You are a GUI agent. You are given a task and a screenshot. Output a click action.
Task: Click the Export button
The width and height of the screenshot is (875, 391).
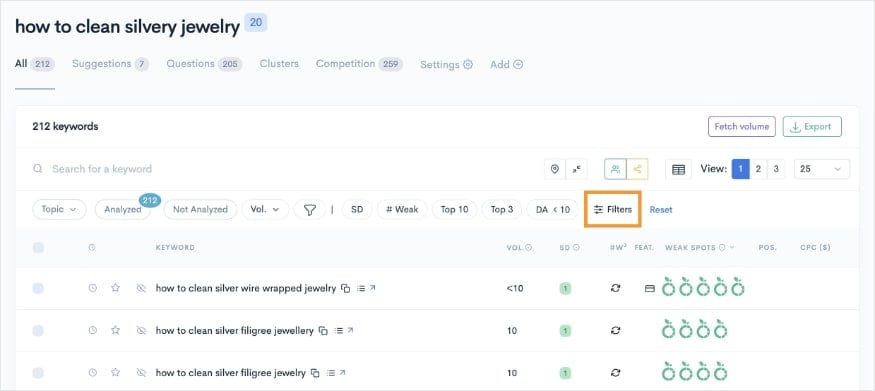(x=812, y=127)
